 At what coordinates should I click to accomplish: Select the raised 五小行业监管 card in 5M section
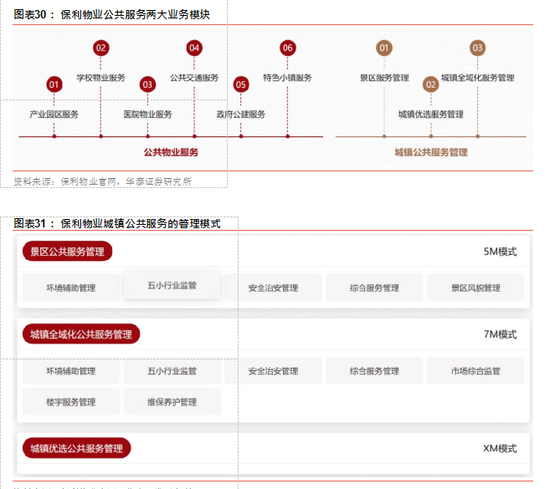(172, 285)
